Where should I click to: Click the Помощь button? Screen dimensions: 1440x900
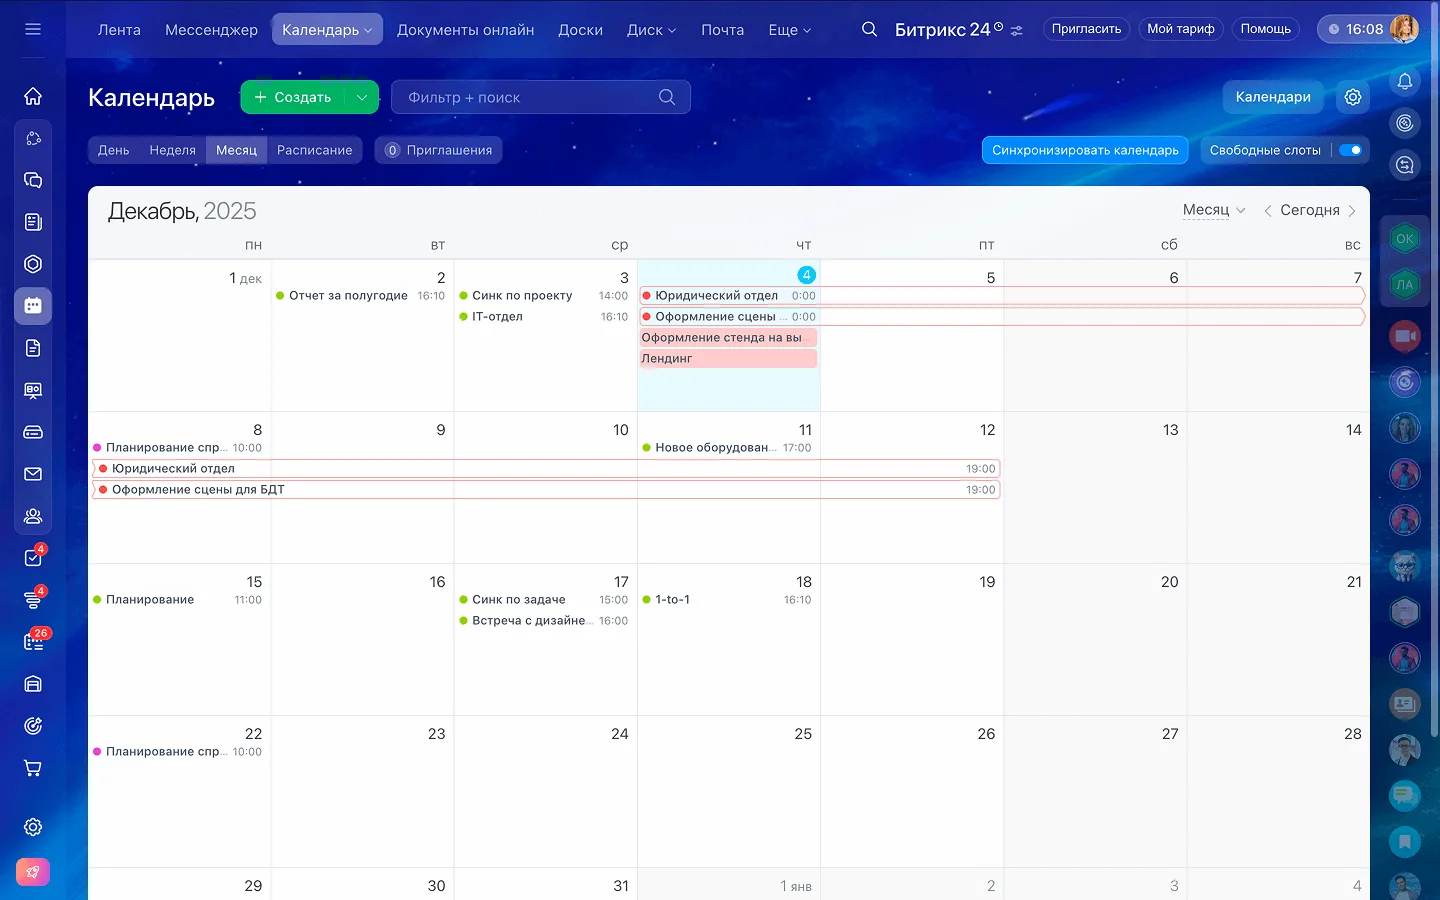pyautogui.click(x=1265, y=29)
